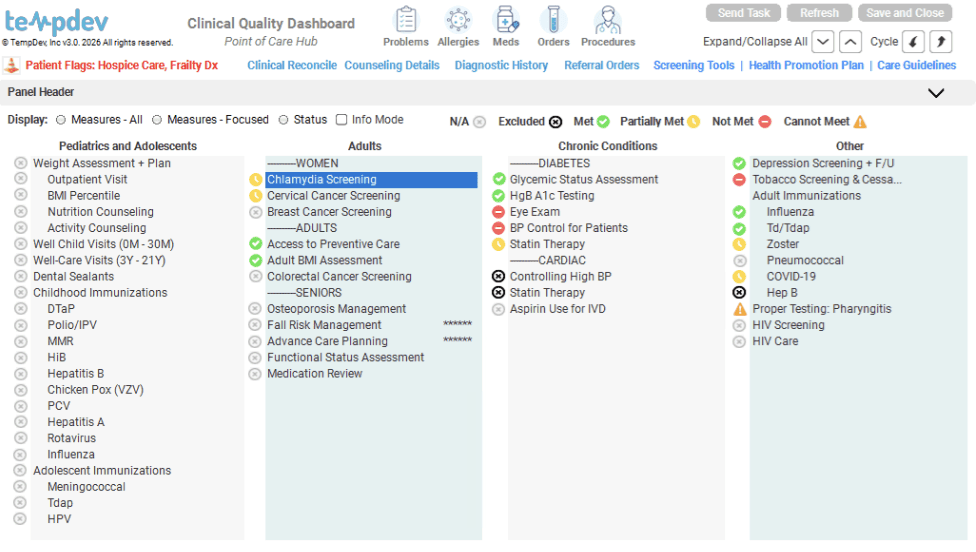Click Controlling High BP excluded icon
This screenshot has width=976, height=552.
click(x=499, y=276)
